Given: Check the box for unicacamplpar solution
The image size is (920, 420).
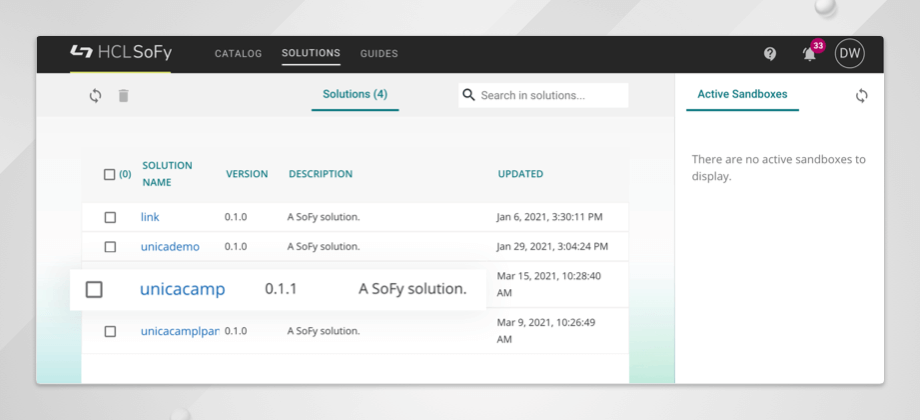Looking at the screenshot, I should [110, 331].
